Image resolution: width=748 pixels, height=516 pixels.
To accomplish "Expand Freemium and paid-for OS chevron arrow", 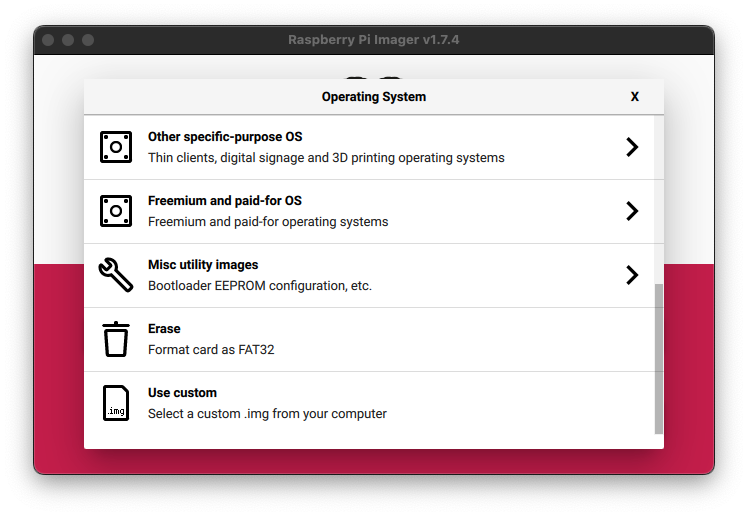I will point(632,211).
